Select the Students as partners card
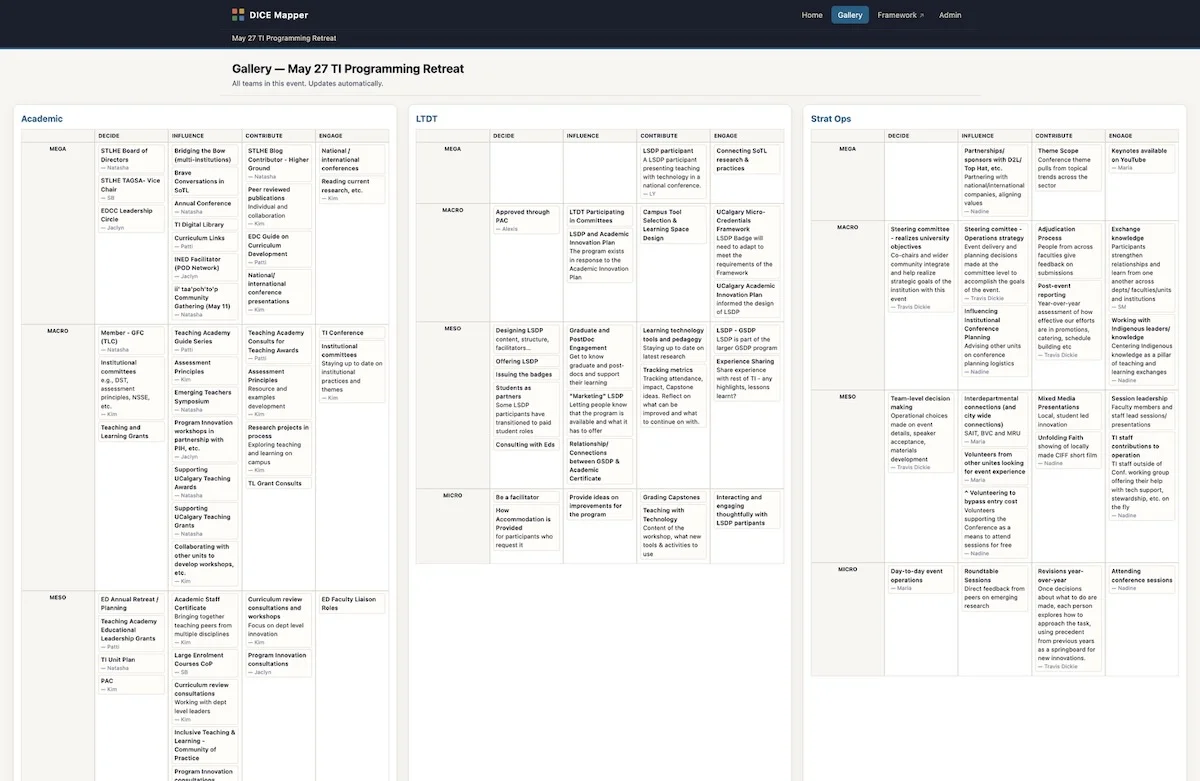The height and width of the screenshot is (781, 1200). 525,410
